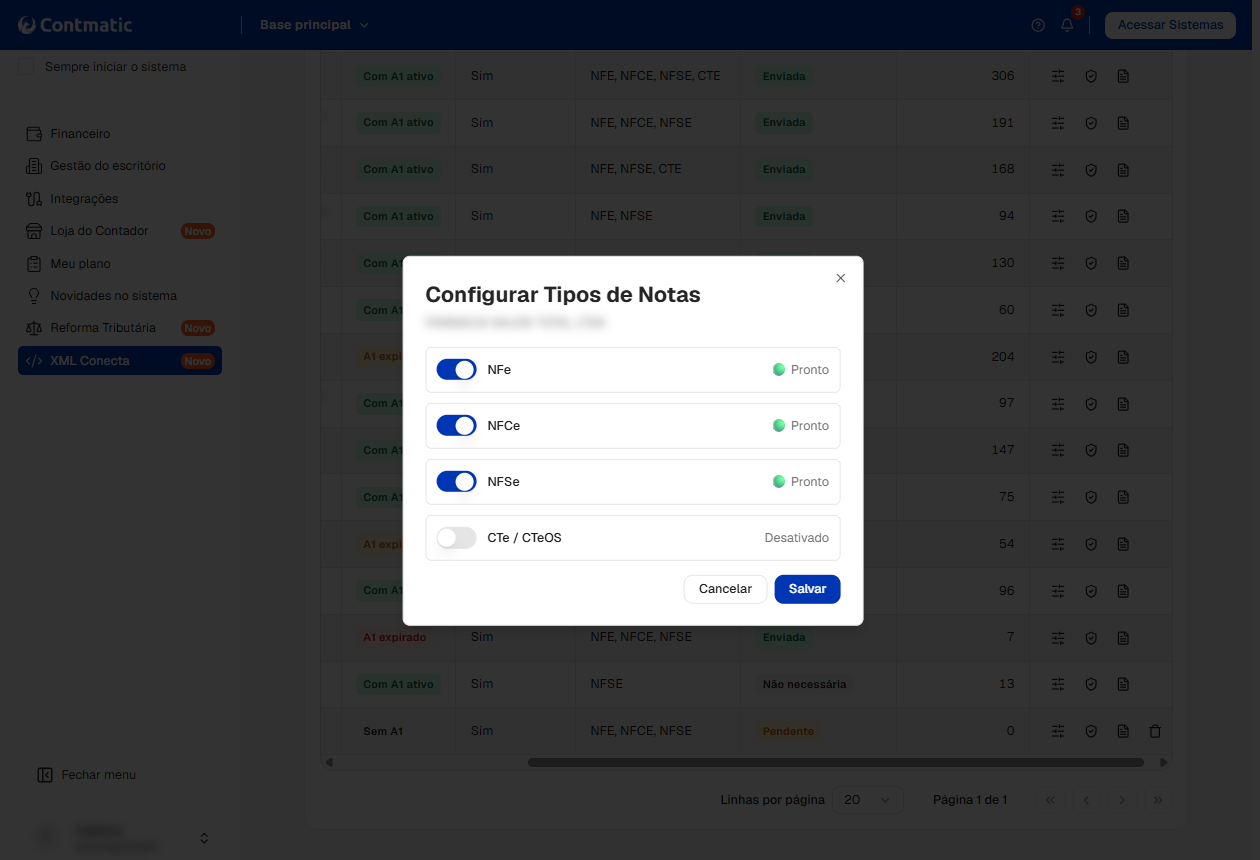
Task: Click shield certificate icon in row 306
Action: pyautogui.click(x=1091, y=76)
